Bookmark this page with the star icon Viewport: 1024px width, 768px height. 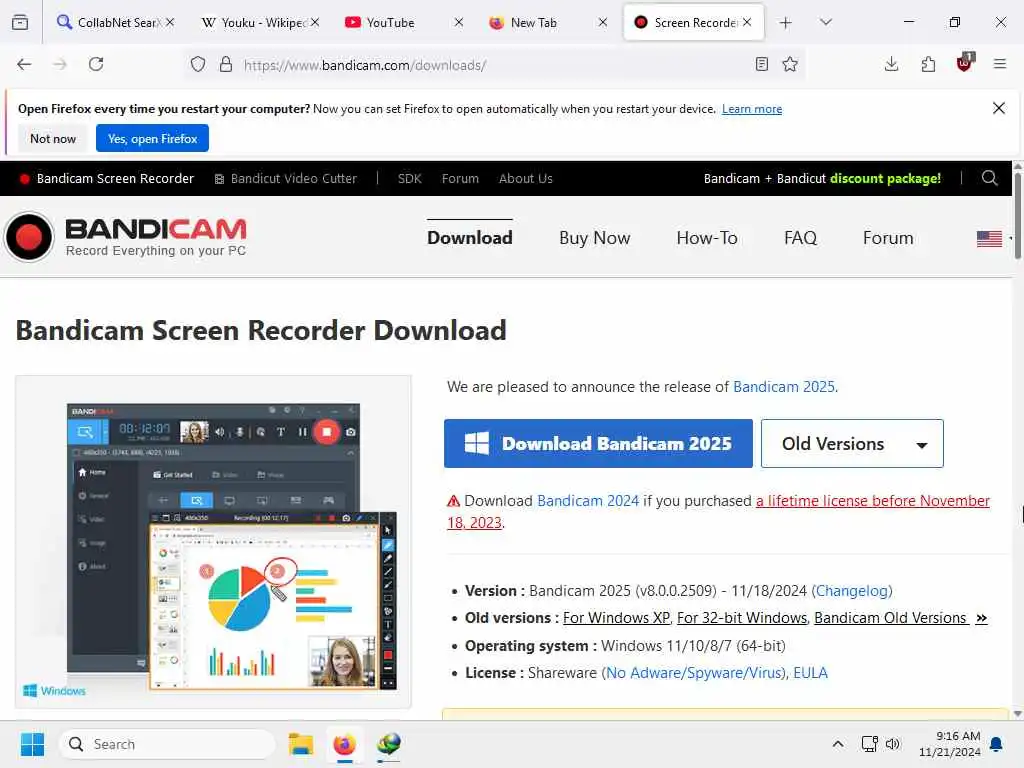[790, 64]
